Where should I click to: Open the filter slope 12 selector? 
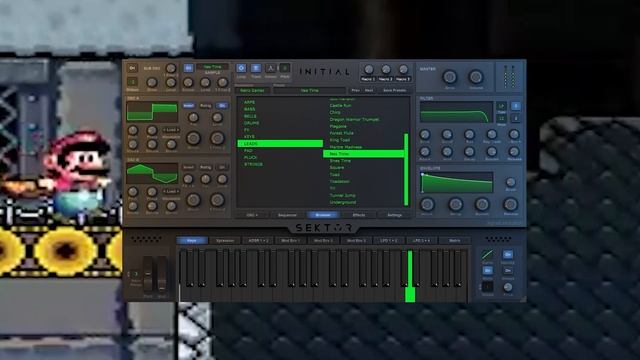tap(501, 118)
